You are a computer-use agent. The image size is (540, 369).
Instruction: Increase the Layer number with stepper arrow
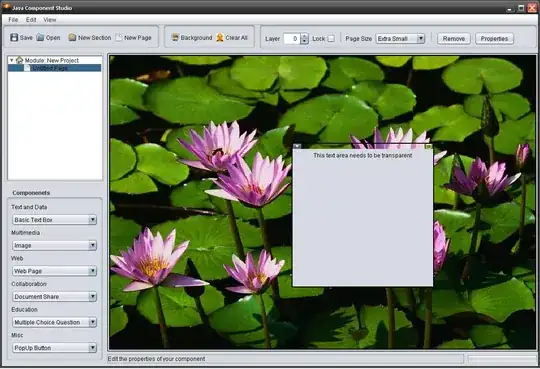pyautogui.click(x=304, y=36)
